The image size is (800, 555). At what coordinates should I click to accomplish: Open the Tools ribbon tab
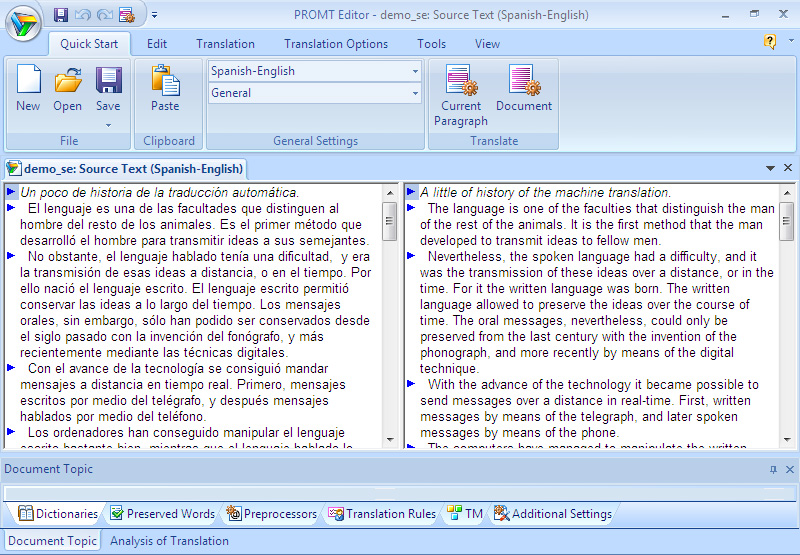pyautogui.click(x=432, y=44)
